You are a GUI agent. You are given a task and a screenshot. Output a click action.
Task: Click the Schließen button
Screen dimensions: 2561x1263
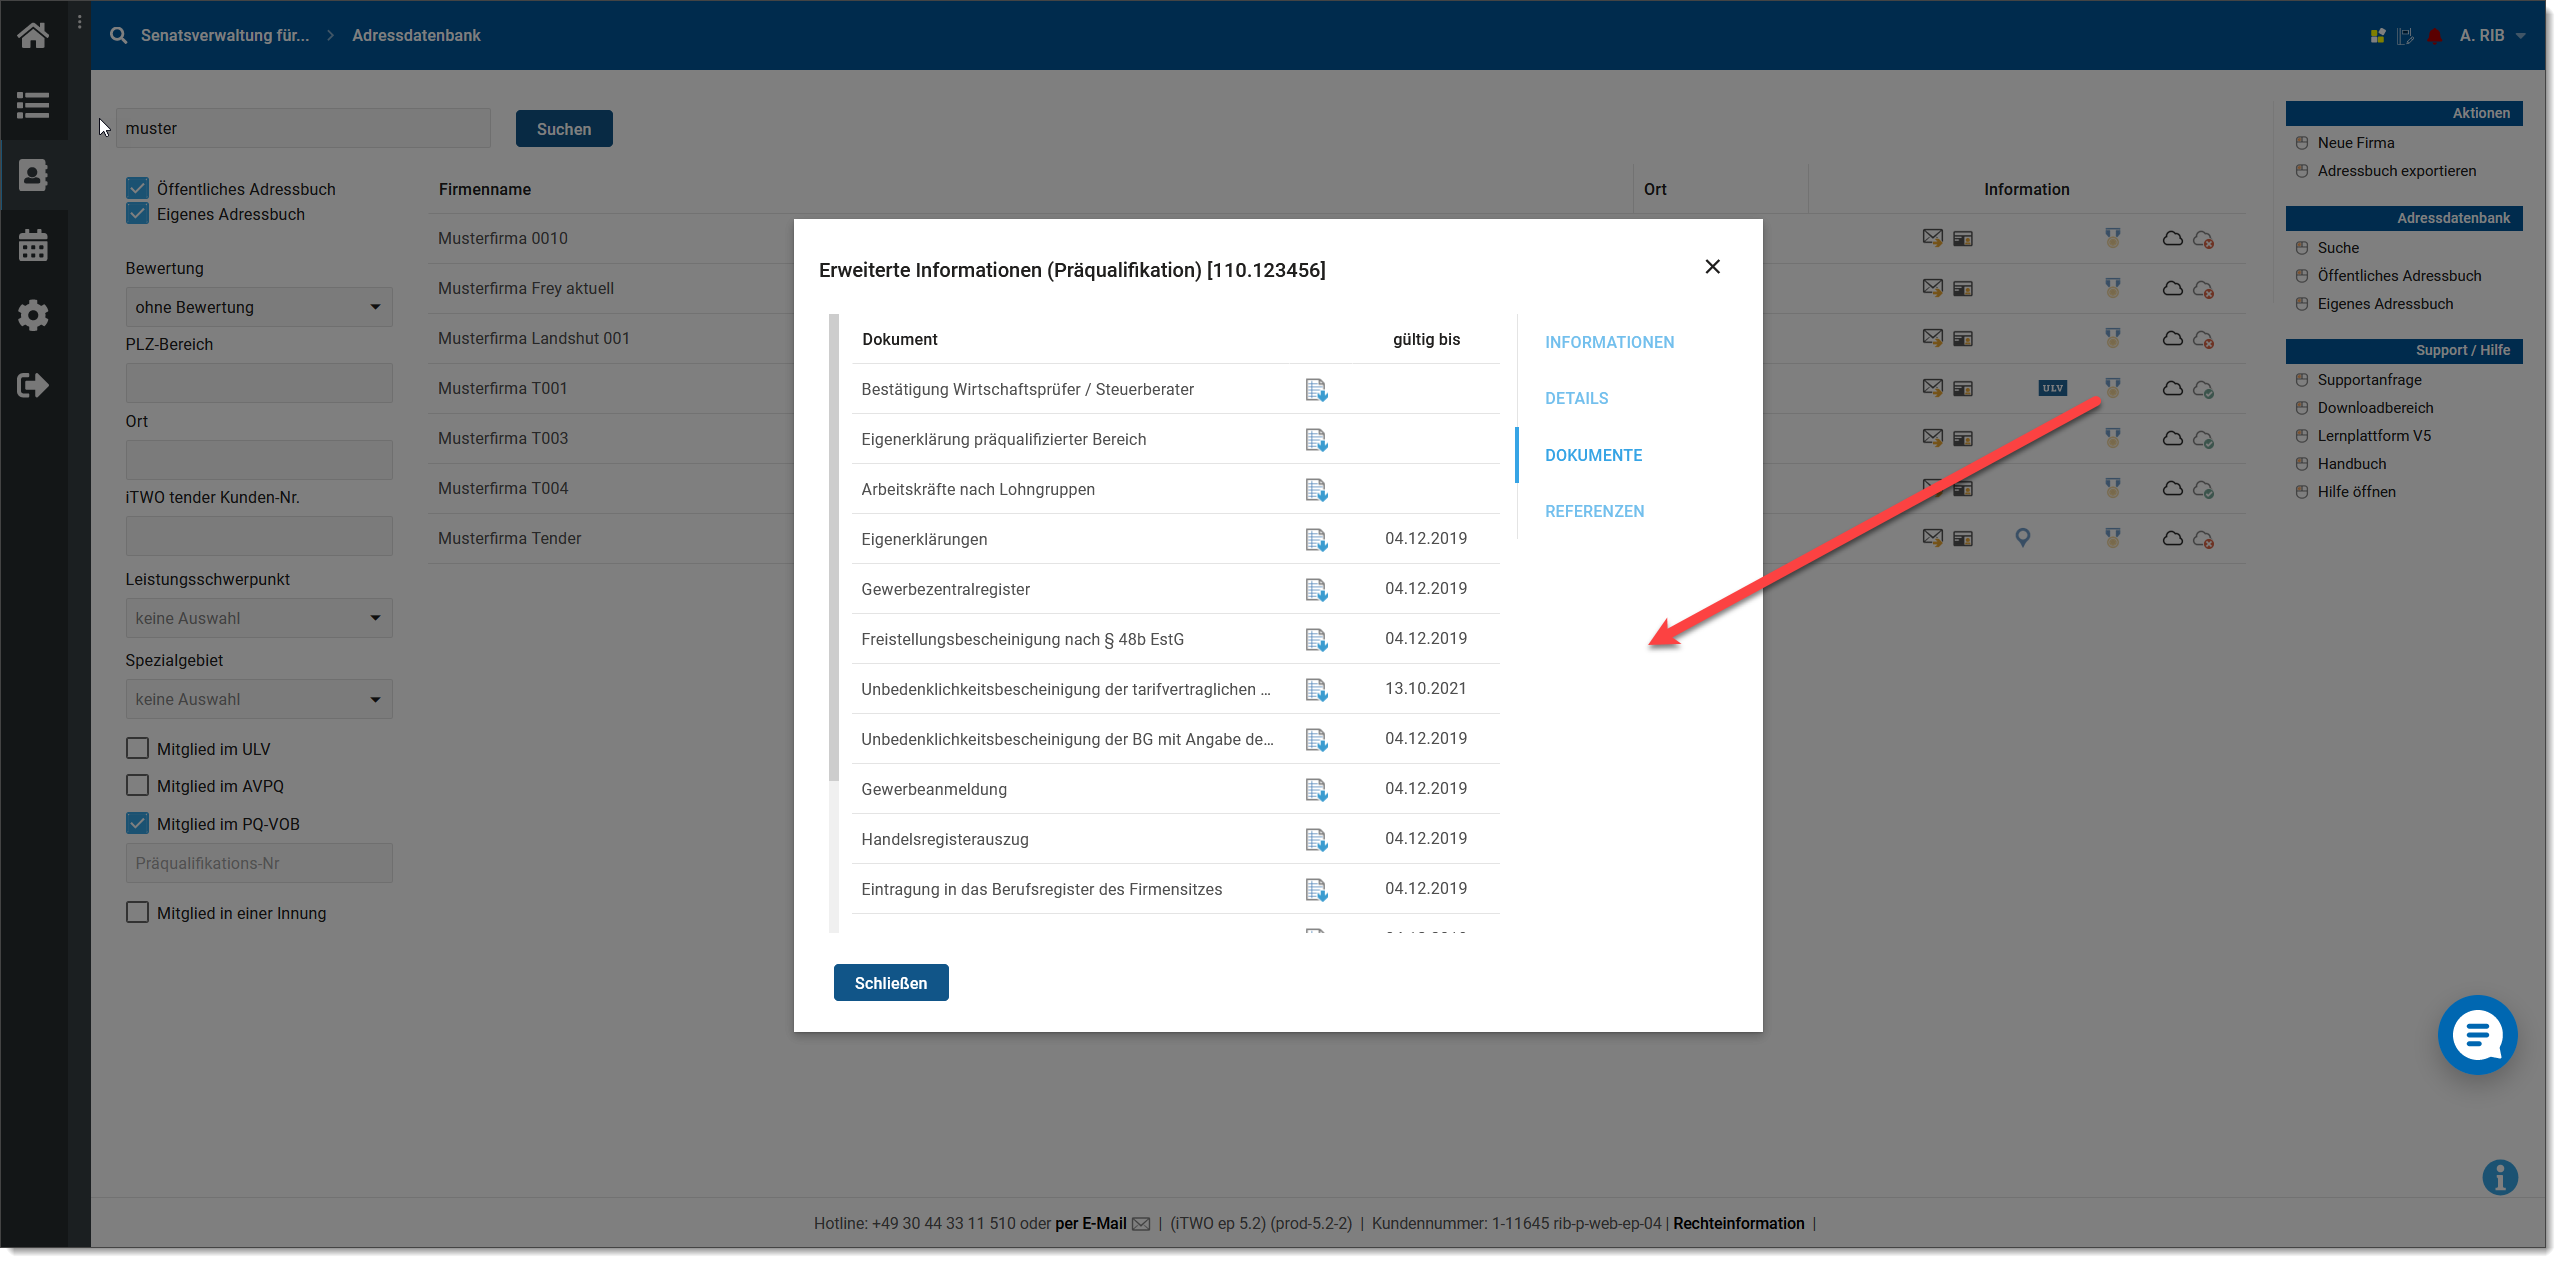[890, 983]
